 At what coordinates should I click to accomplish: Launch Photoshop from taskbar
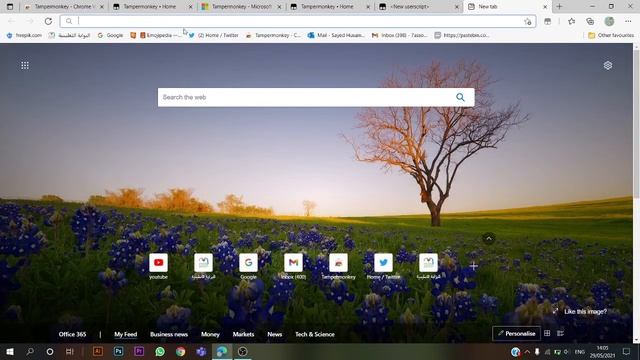pos(118,351)
